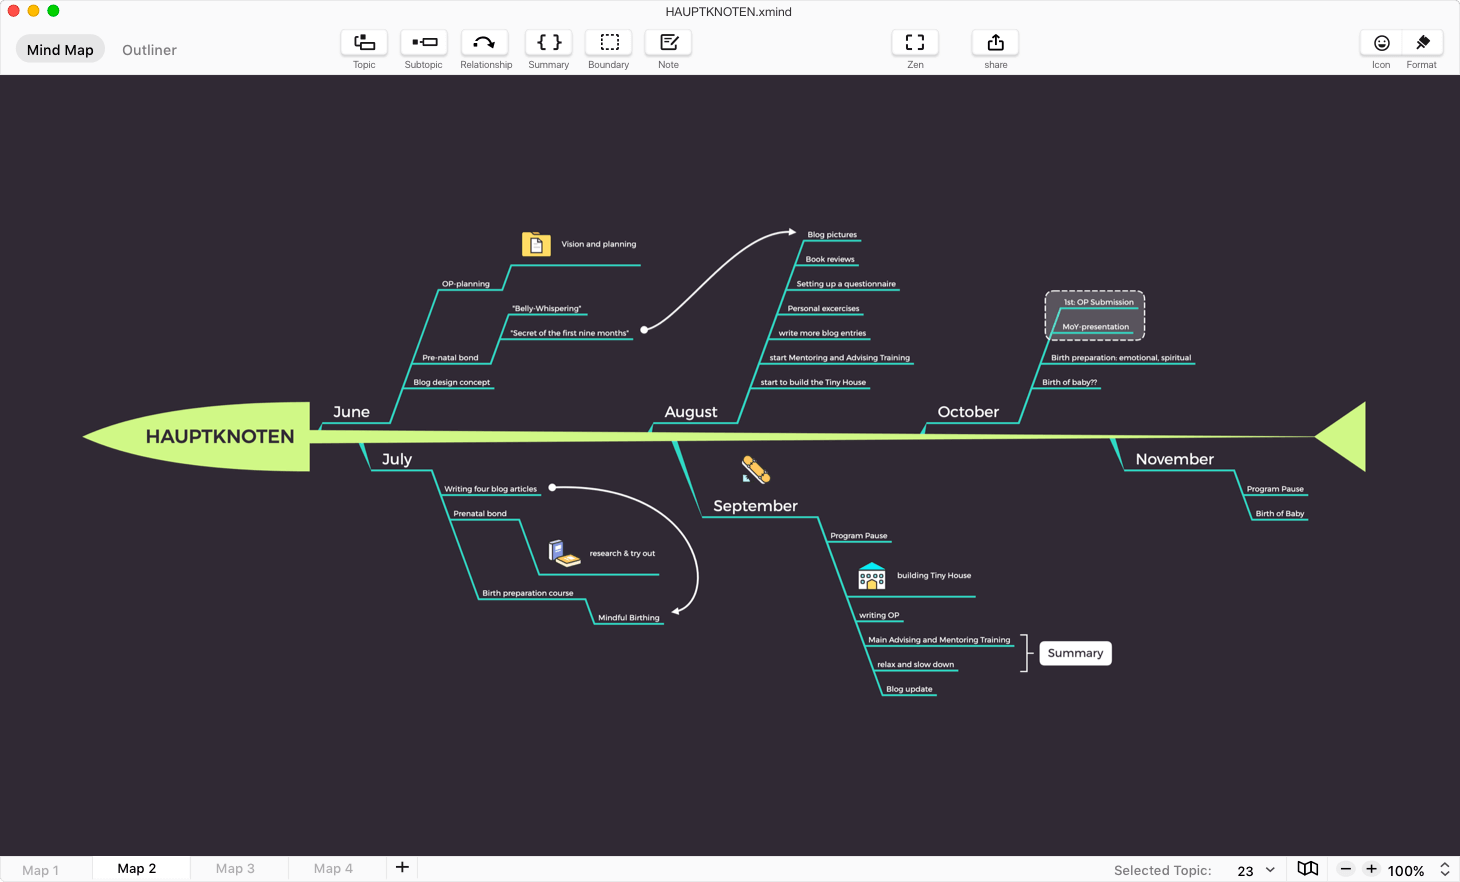
Task: Click the Summary topic box
Action: coord(1075,653)
